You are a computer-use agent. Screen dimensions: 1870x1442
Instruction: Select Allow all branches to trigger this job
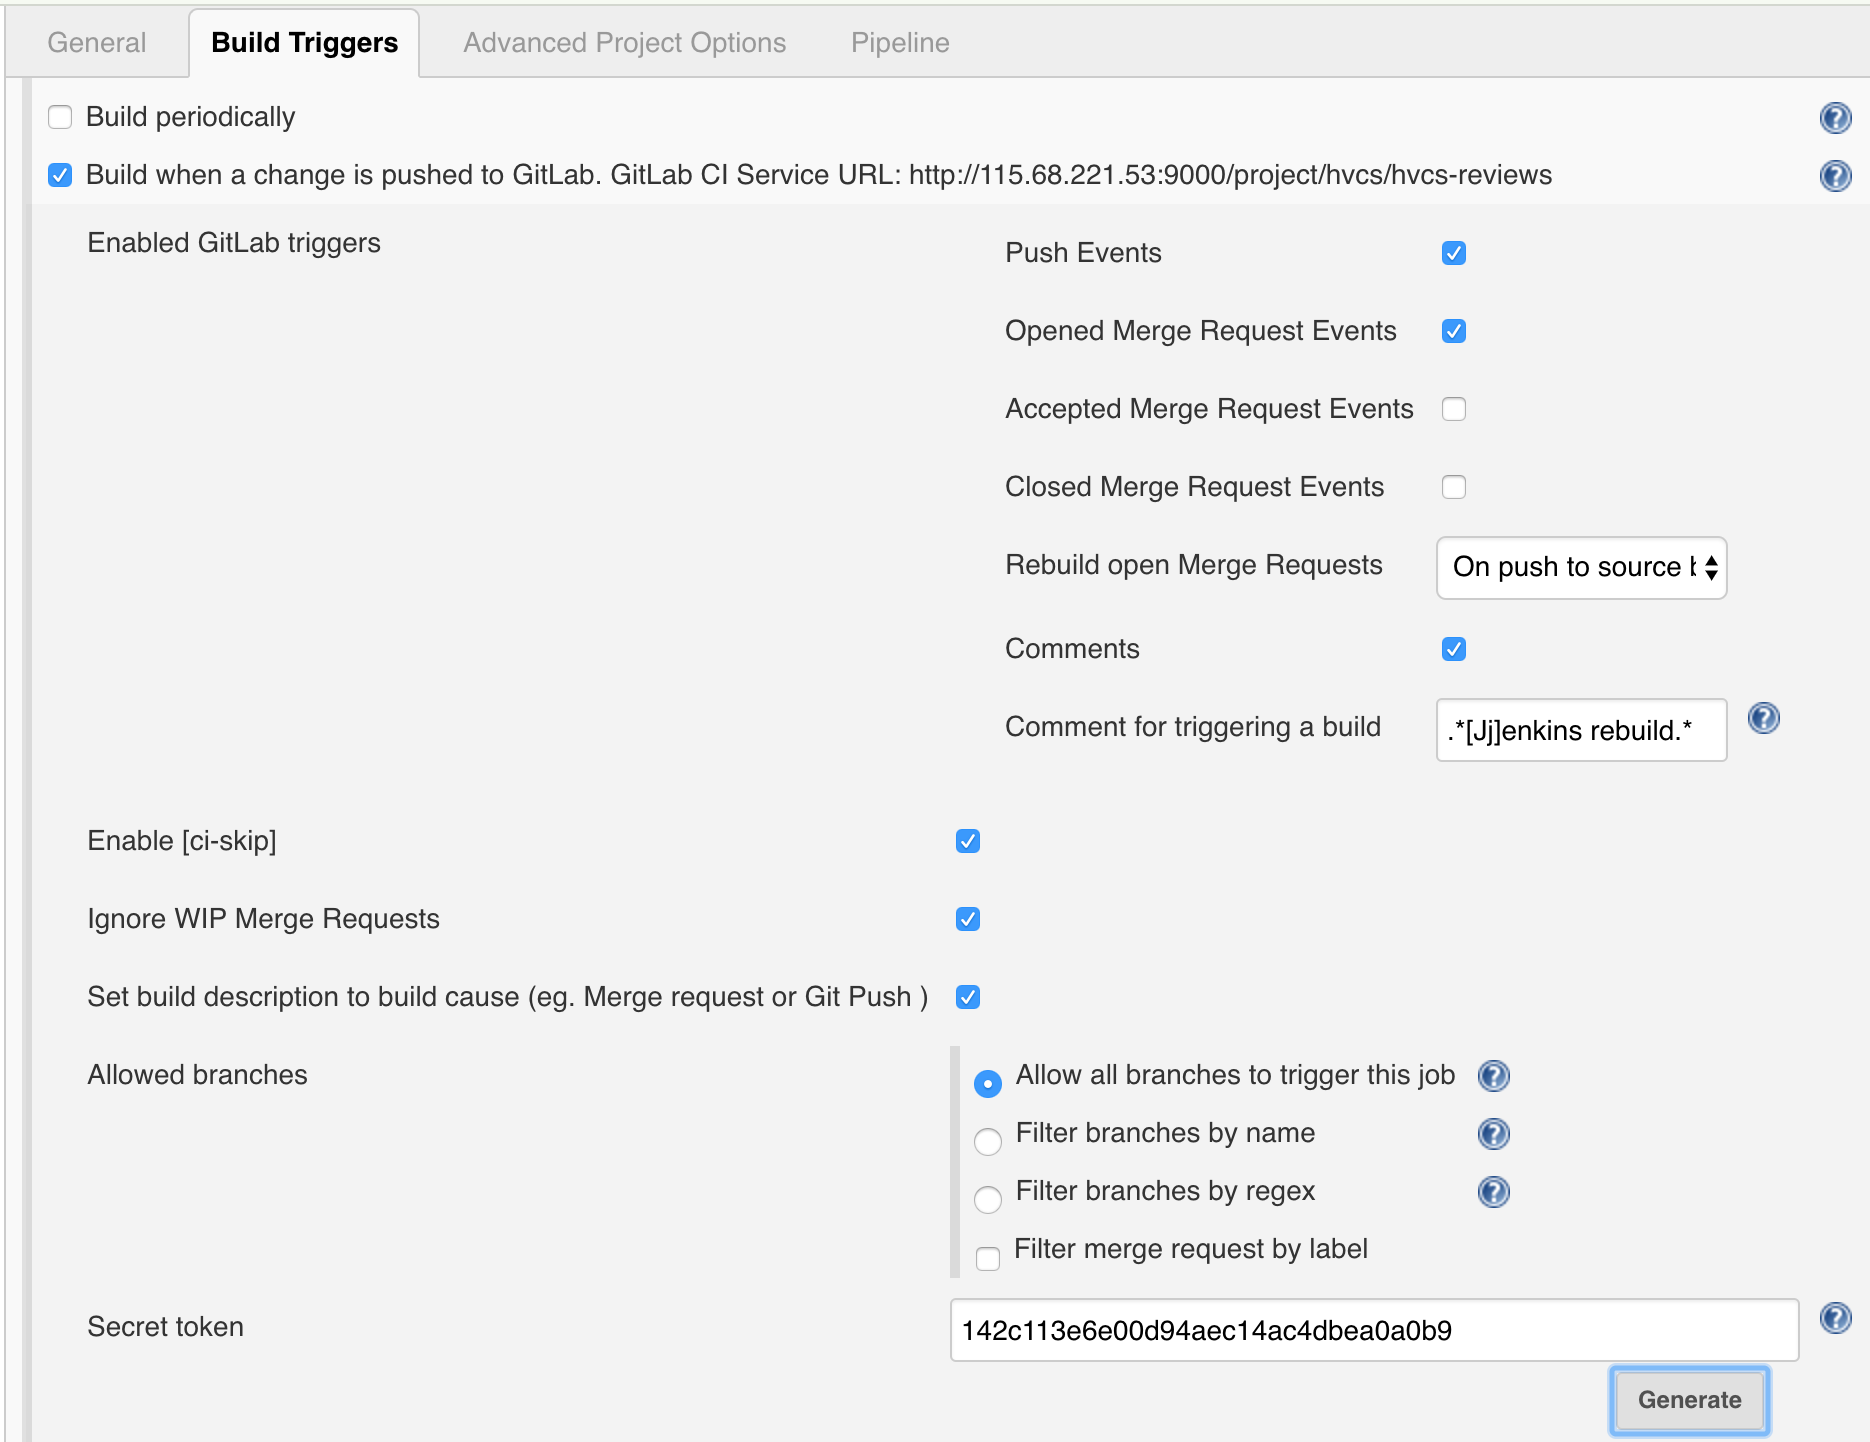988,1083
